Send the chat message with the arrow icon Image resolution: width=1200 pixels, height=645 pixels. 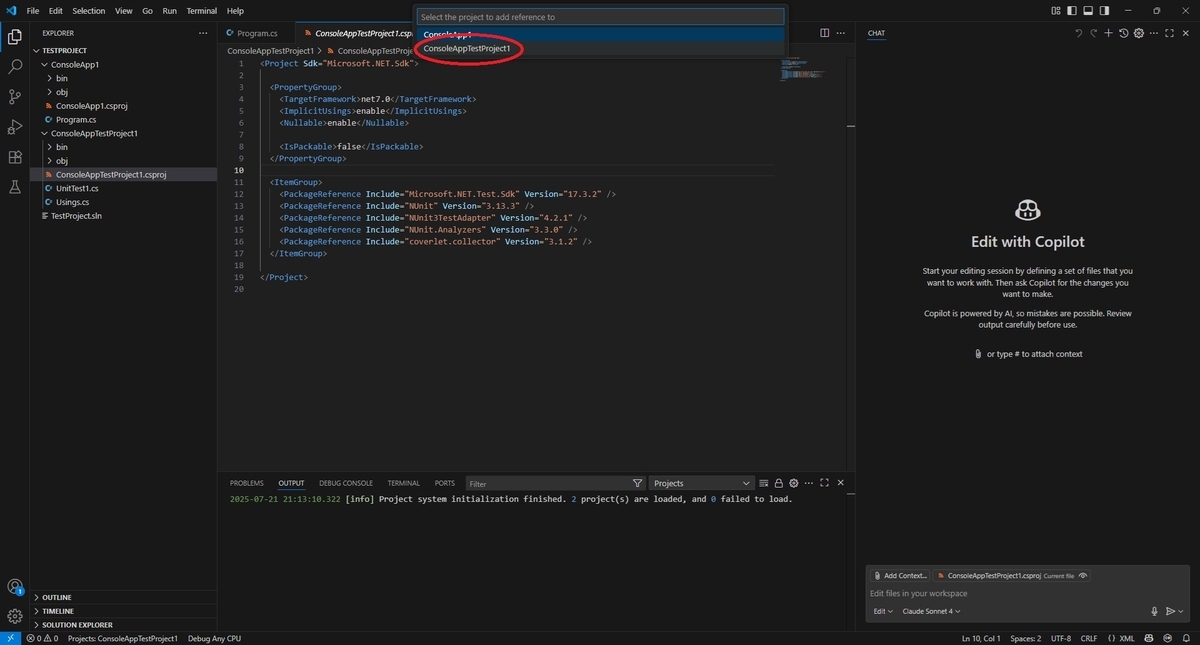[1170, 611]
